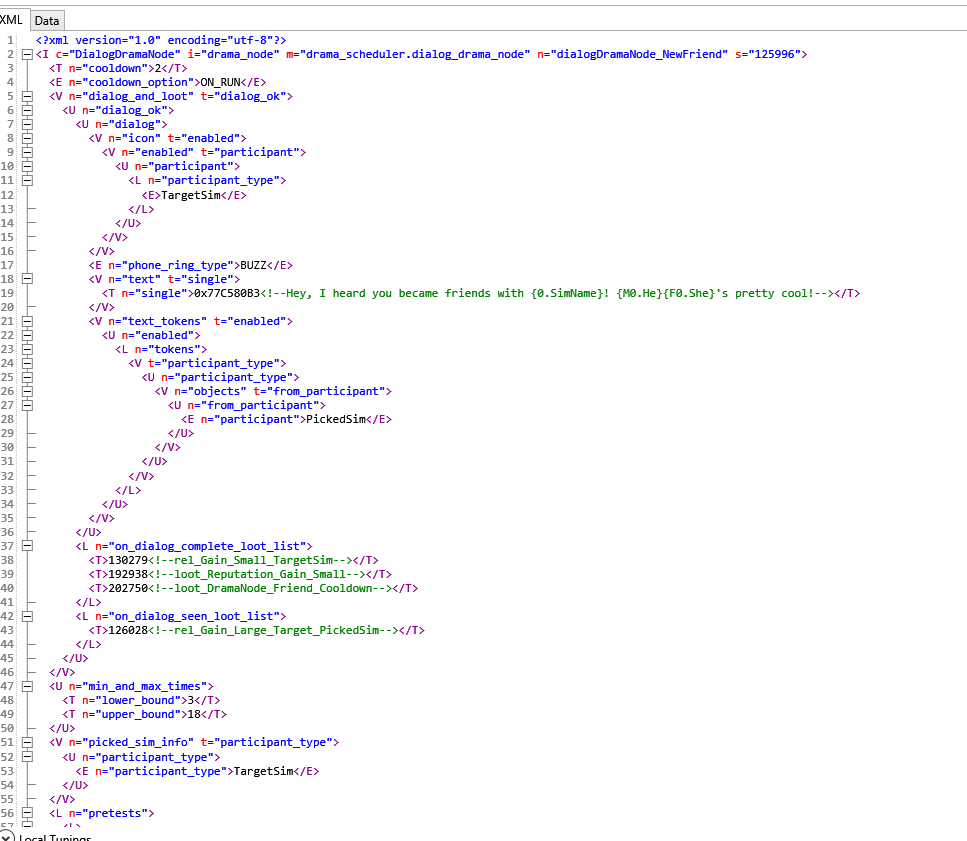Click string key 0x77C580B3
The width and height of the screenshot is (967, 841).
coord(227,293)
